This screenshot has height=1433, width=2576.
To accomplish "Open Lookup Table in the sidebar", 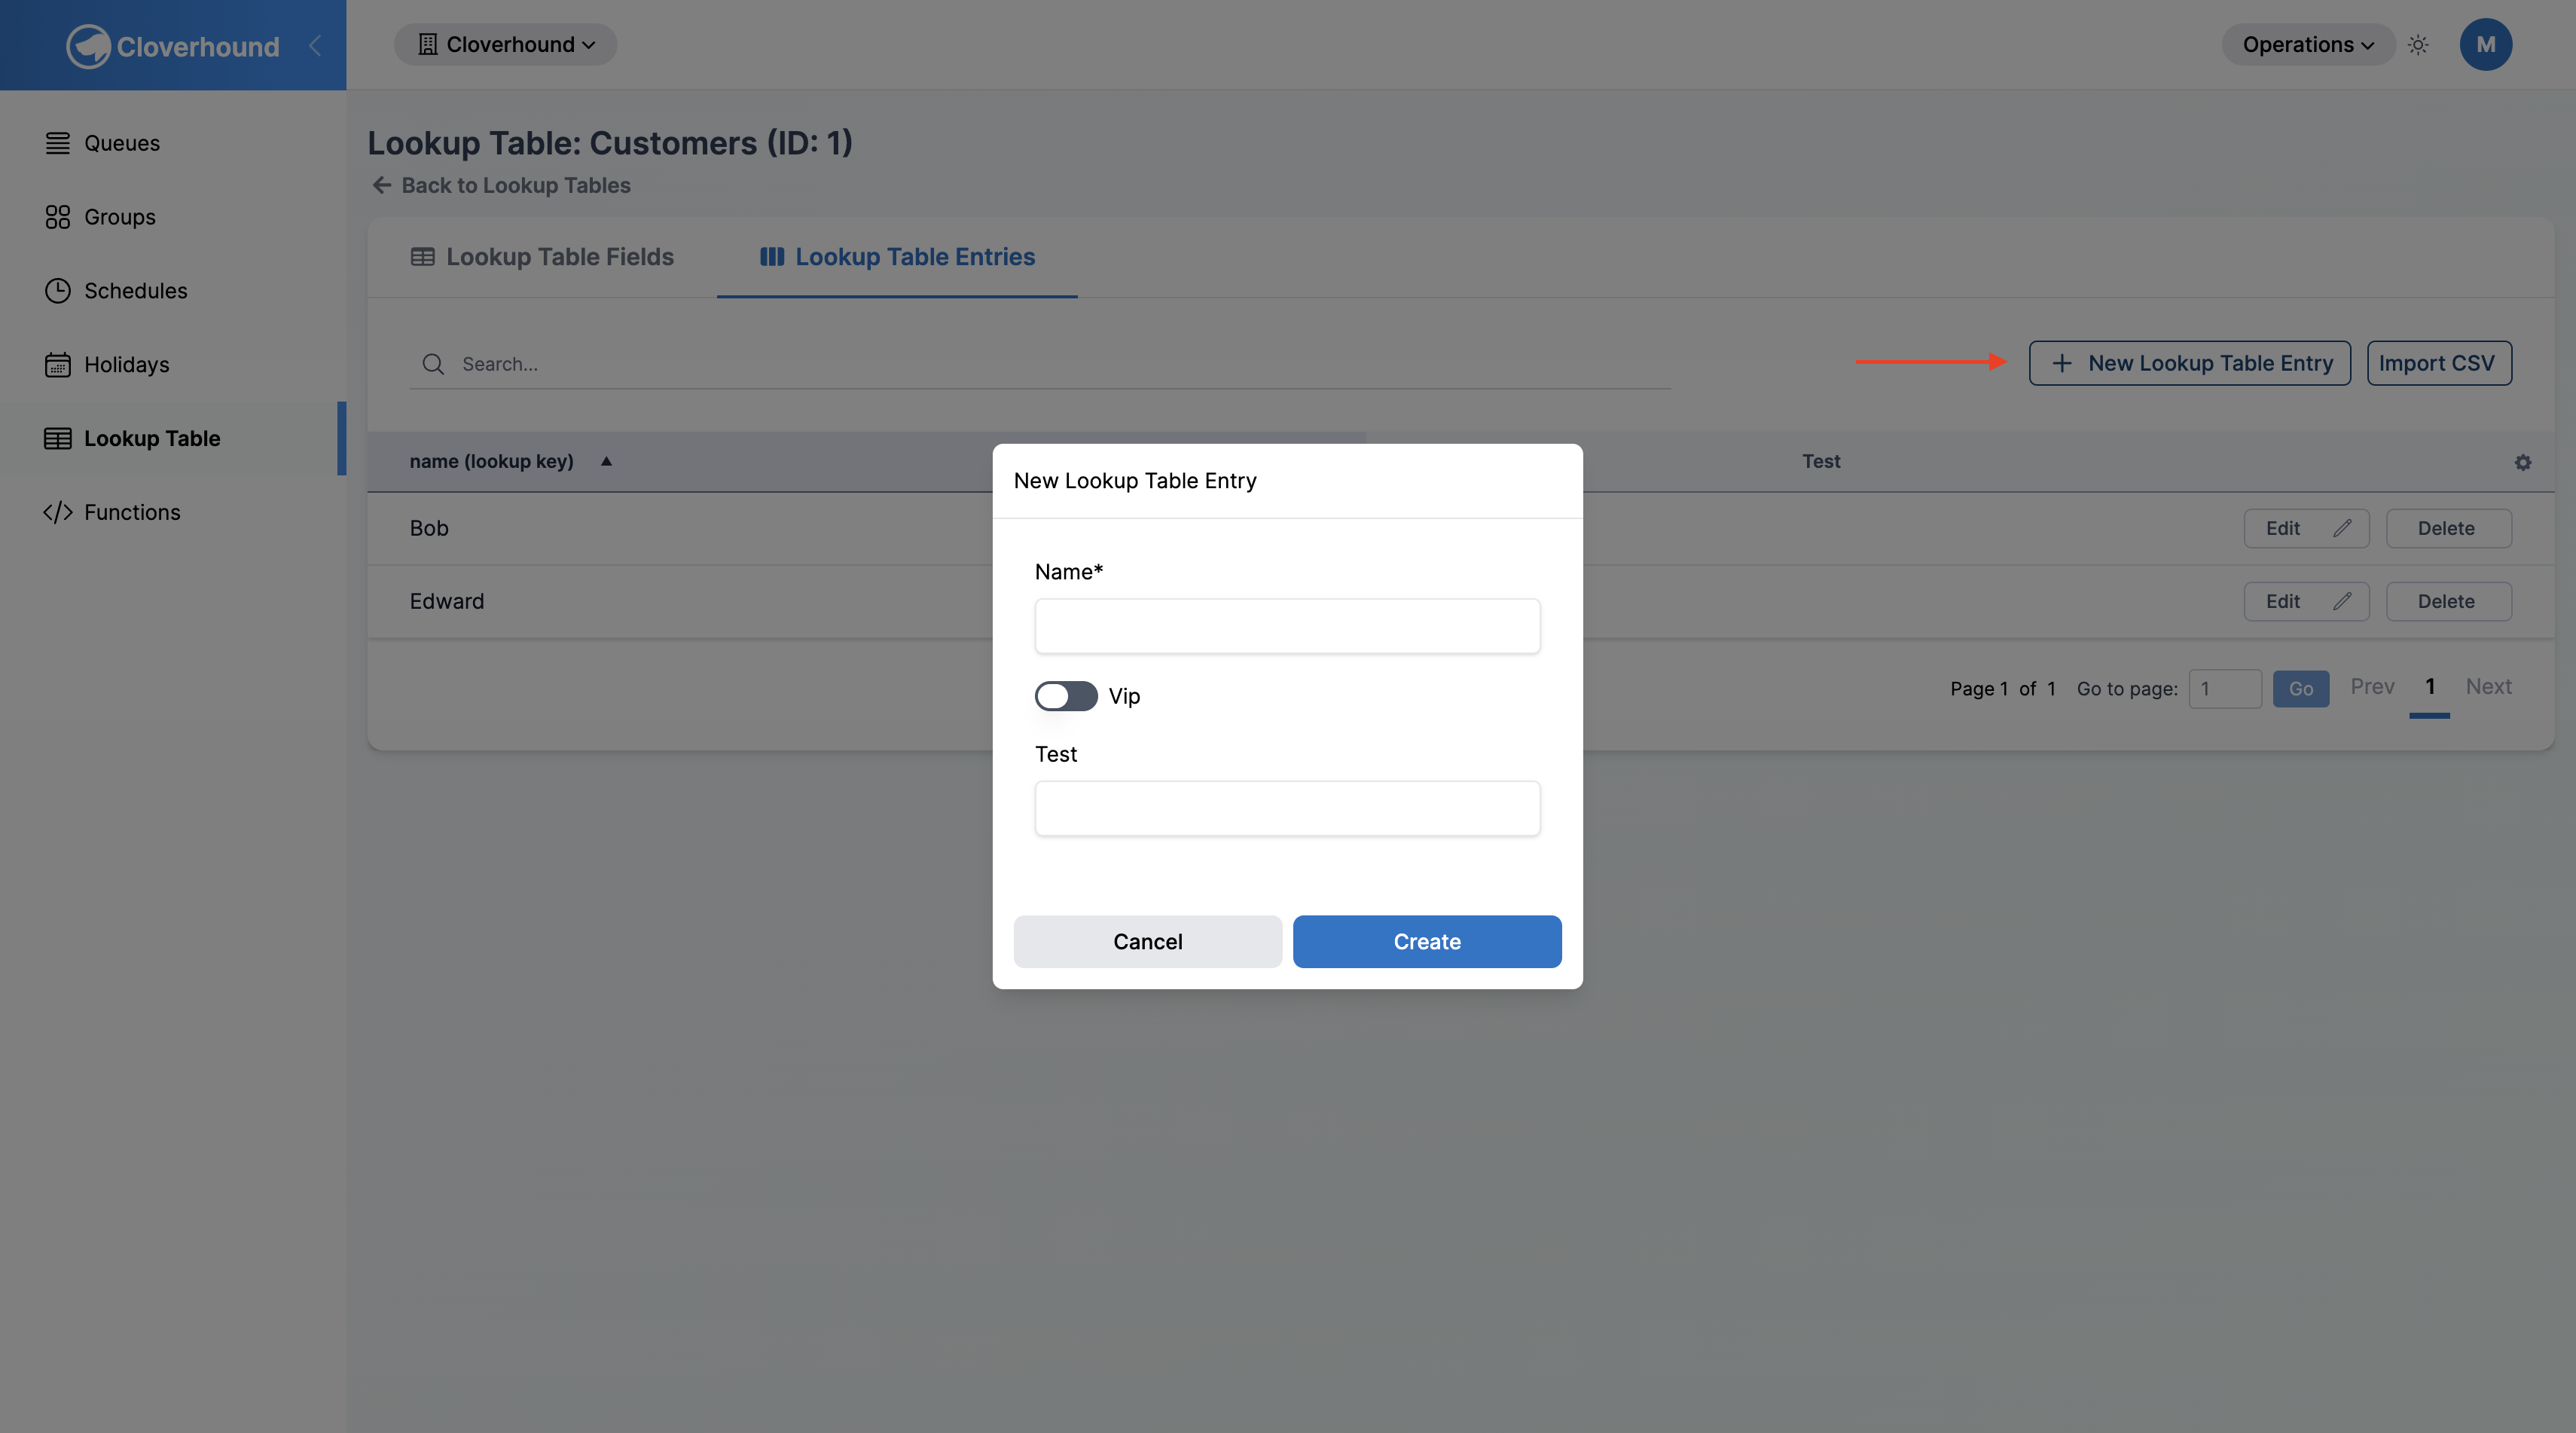I will click(172, 438).
